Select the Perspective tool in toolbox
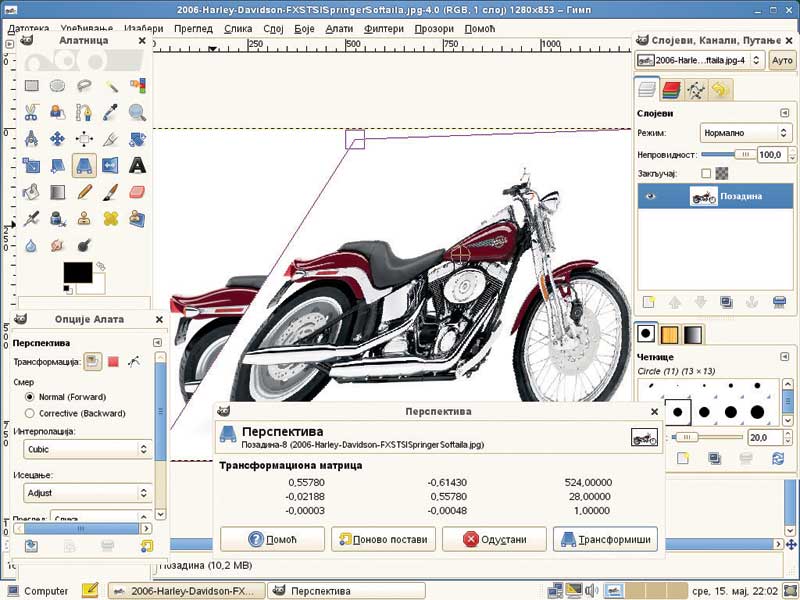 pyautogui.click(x=84, y=165)
